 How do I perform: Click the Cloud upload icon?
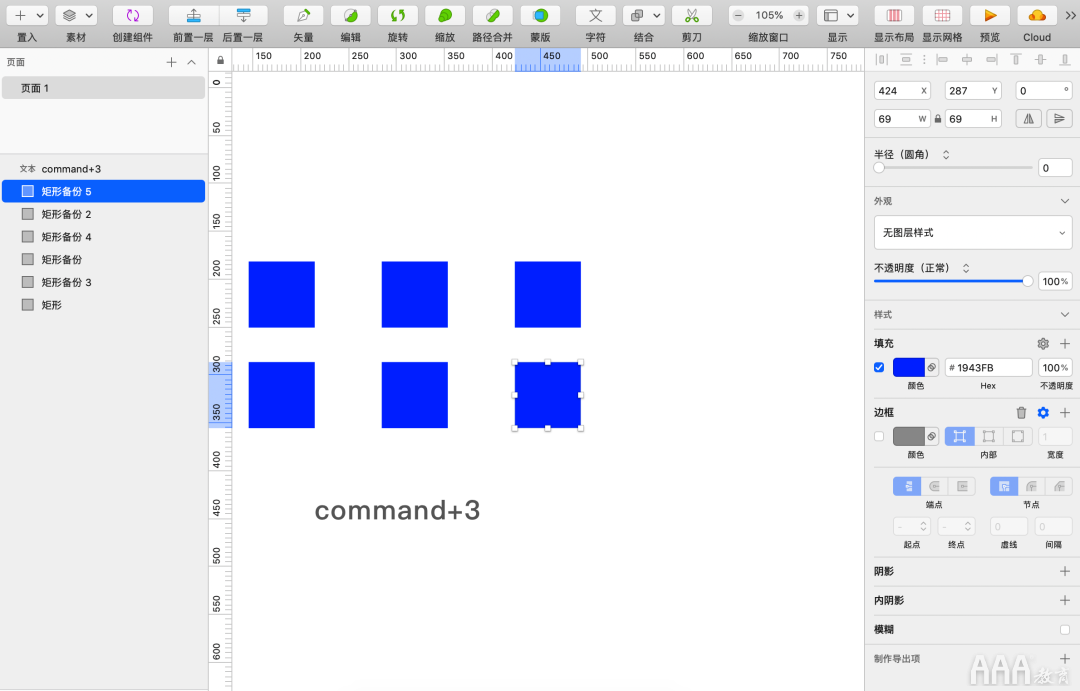[1037, 15]
